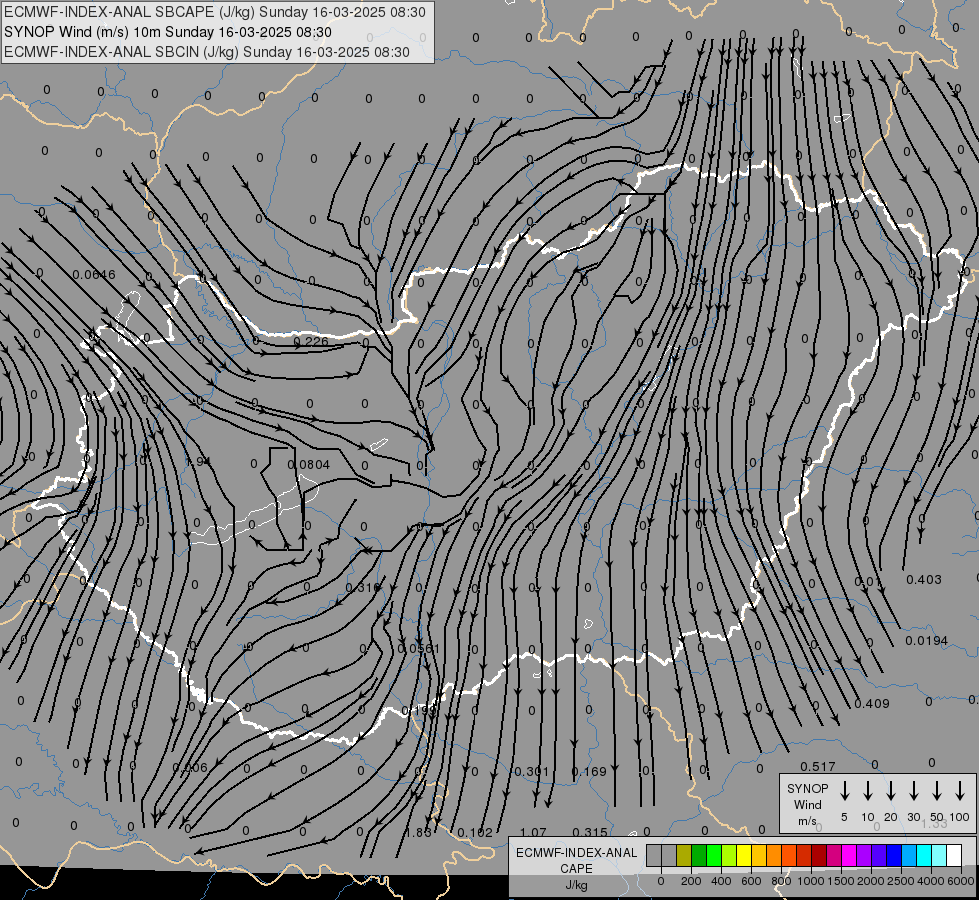
Task: Pick the bright green CAPE legend swatch
Action: pos(714,855)
